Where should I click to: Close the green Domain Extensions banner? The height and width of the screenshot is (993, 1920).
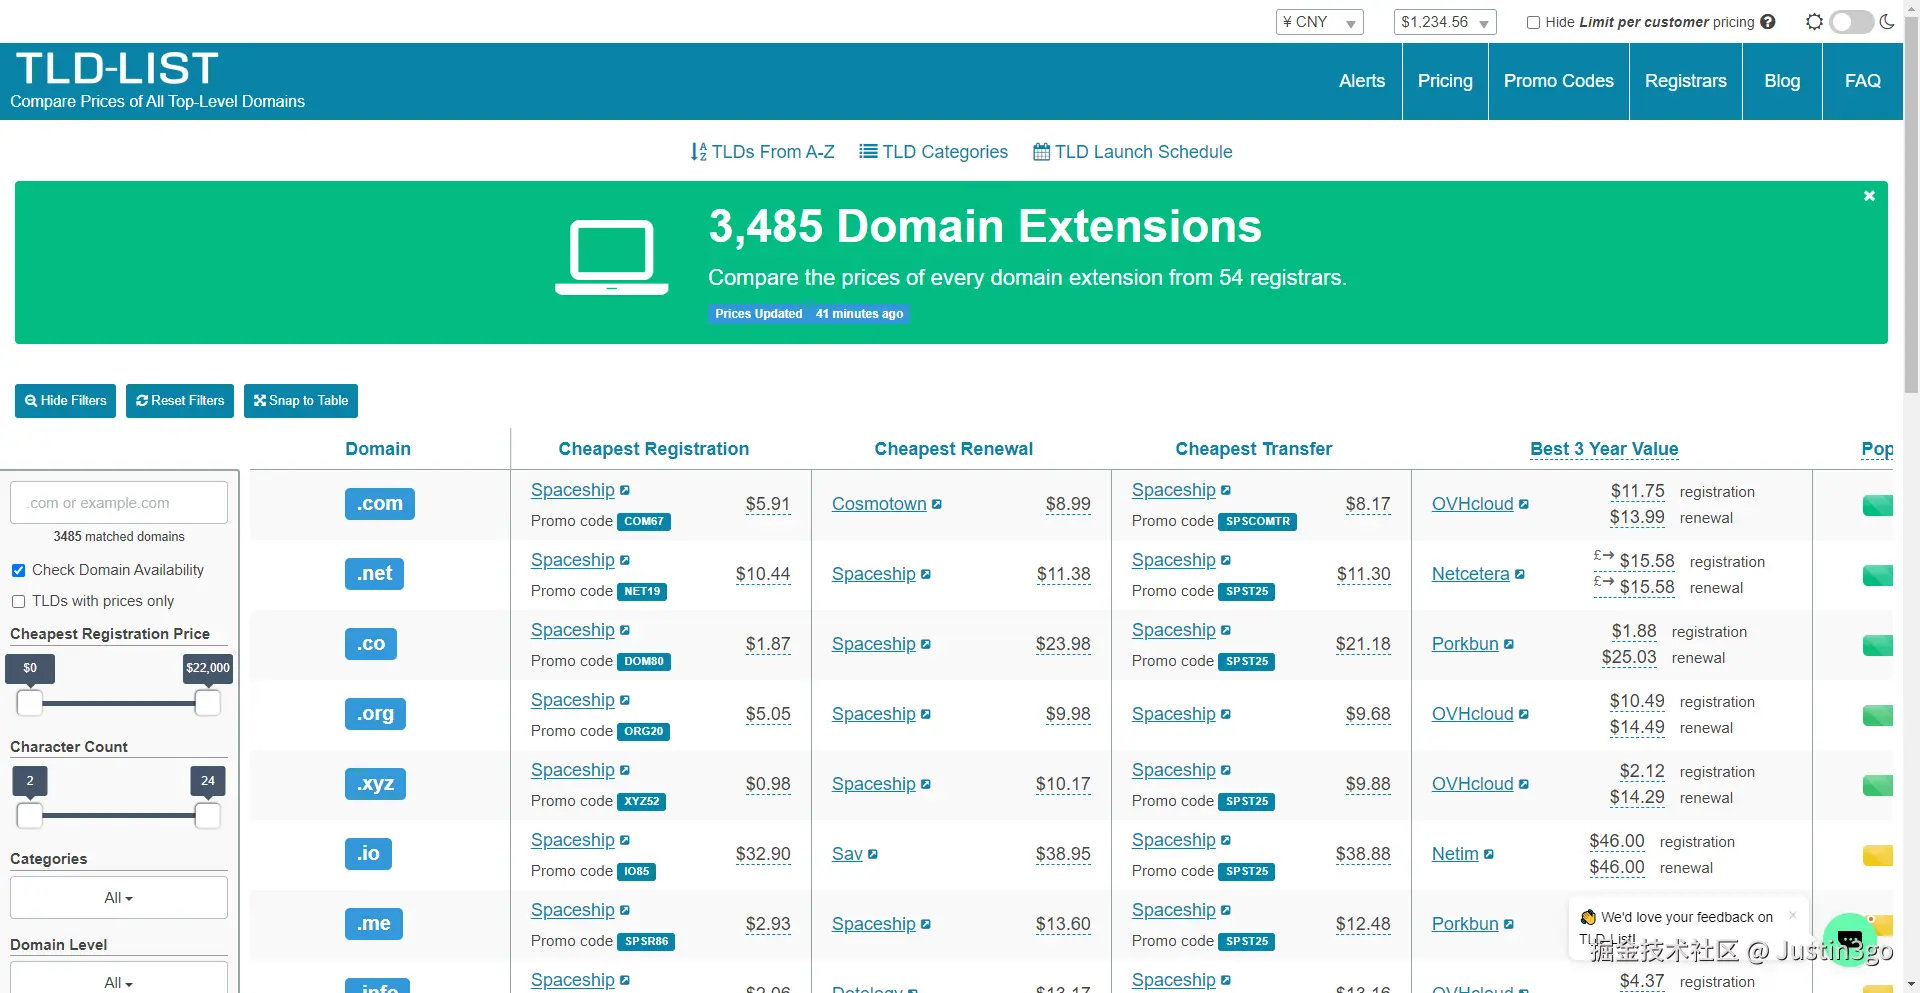click(1869, 196)
